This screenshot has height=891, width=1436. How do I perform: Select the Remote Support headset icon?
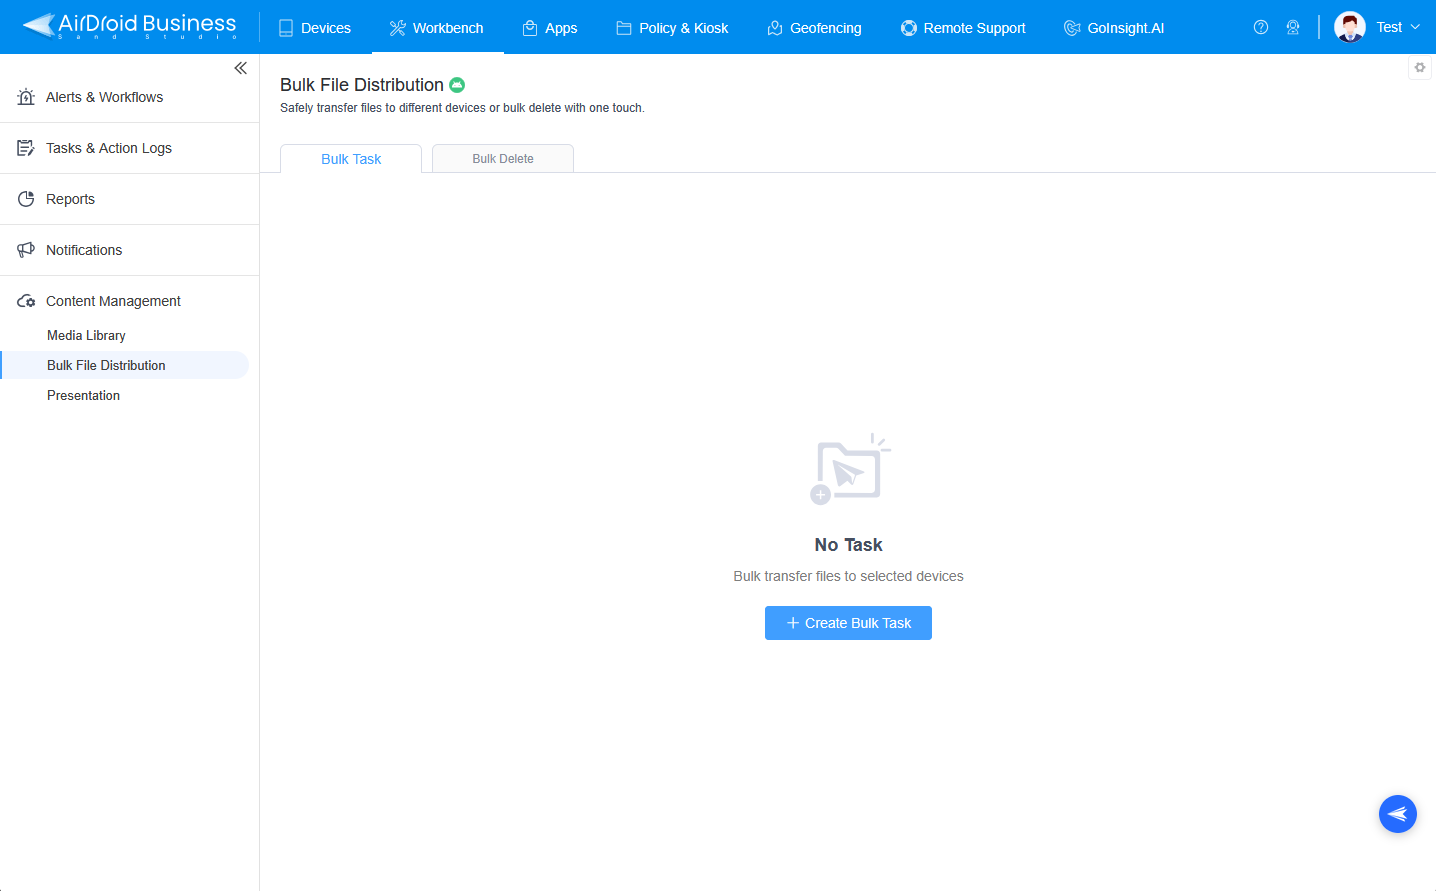coord(907,27)
